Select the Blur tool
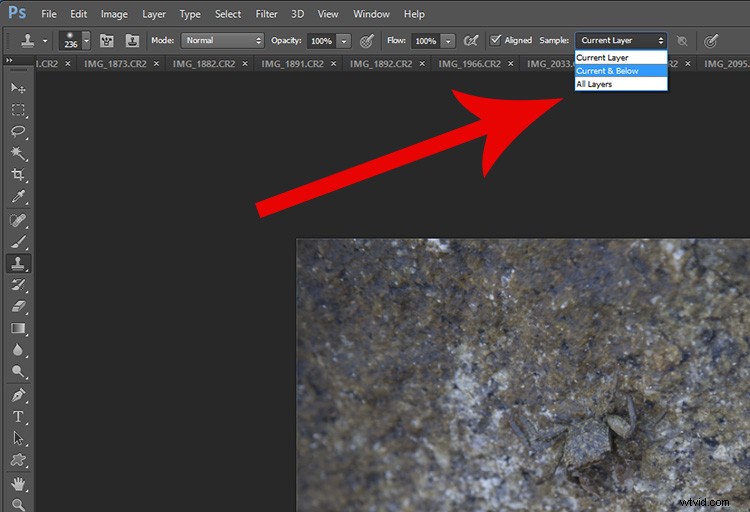The width and height of the screenshot is (750, 512). click(x=18, y=350)
